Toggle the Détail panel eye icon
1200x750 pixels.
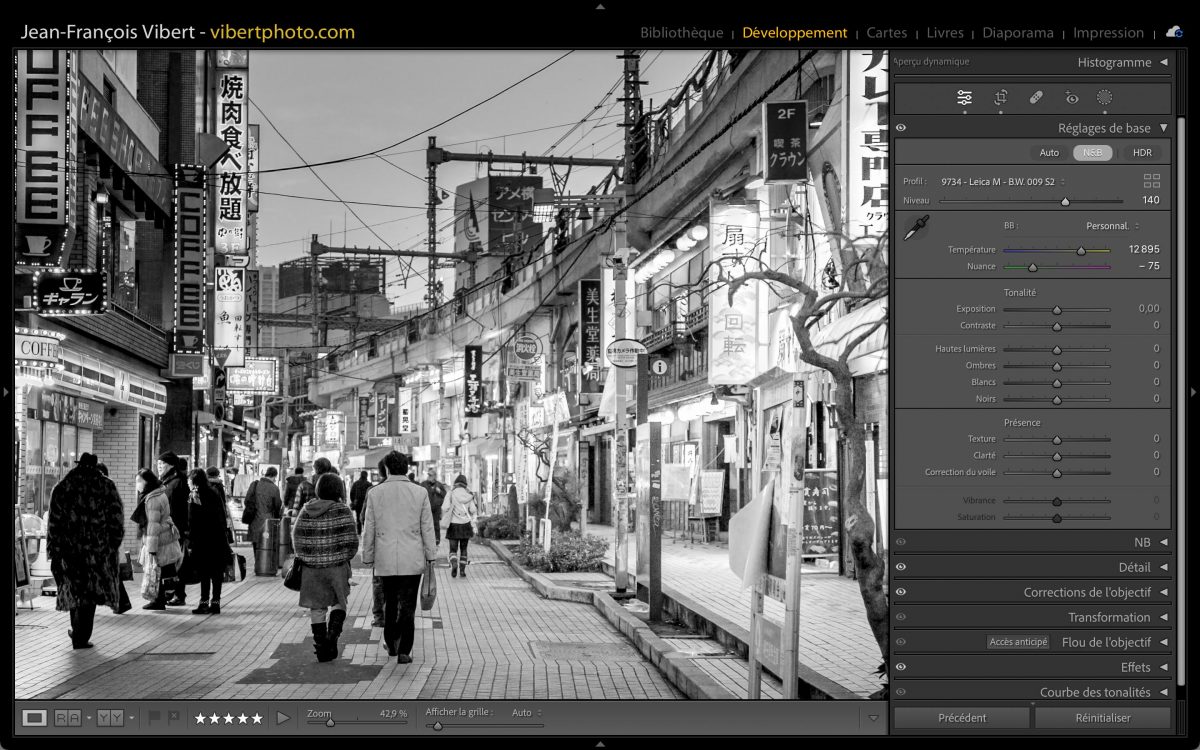tap(901, 567)
